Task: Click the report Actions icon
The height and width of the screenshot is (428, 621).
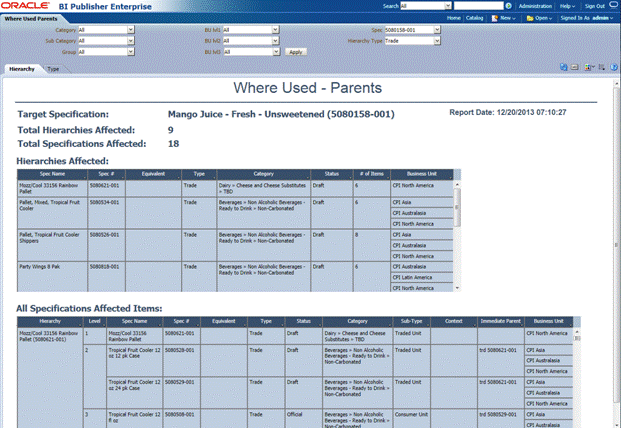Action: pyautogui.click(x=602, y=67)
